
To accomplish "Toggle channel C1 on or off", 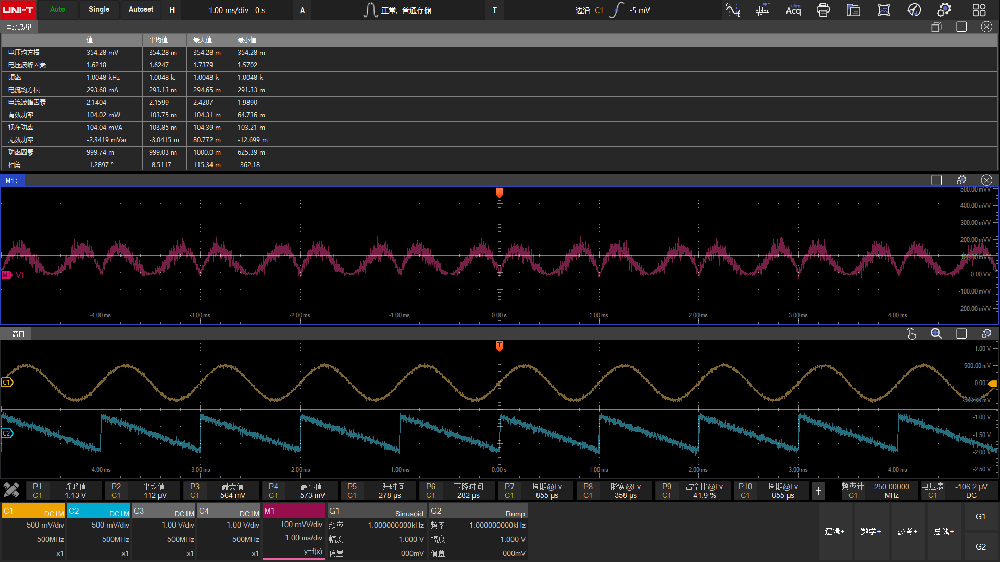I will (x=33, y=511).
